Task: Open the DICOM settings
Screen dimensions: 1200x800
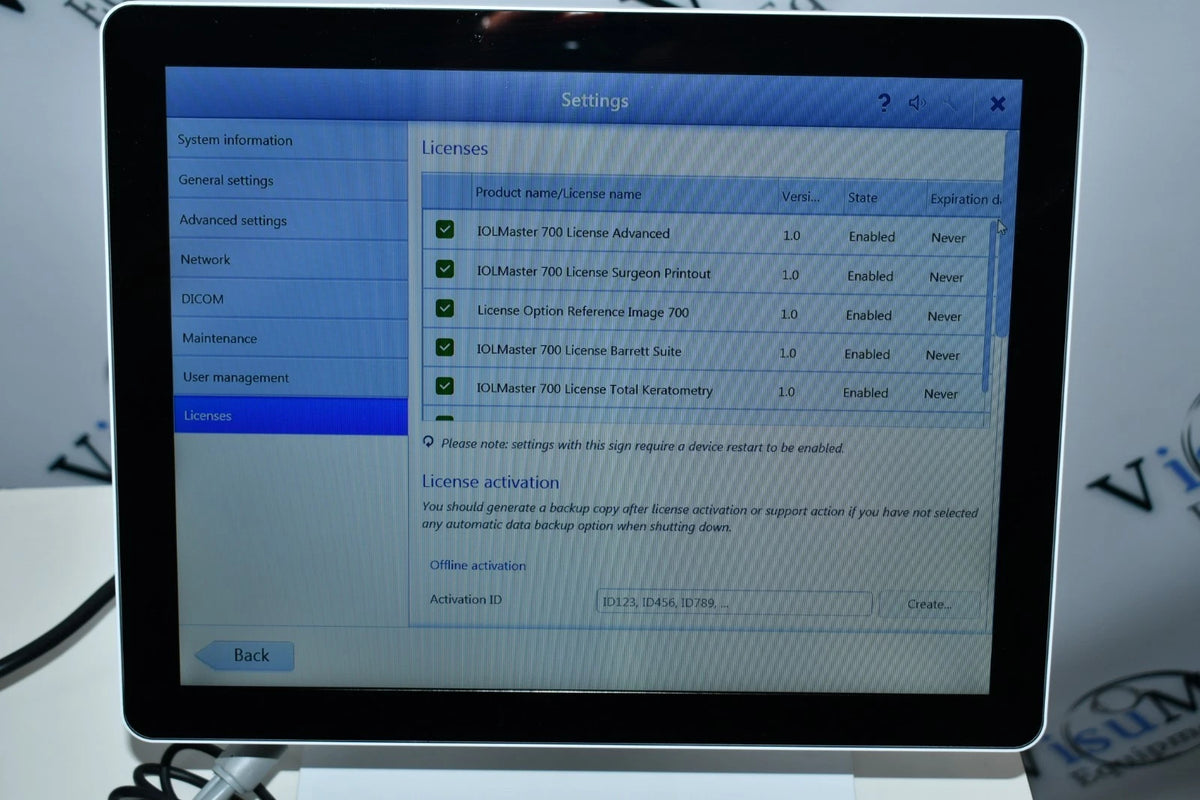Action: coord(290,299)
